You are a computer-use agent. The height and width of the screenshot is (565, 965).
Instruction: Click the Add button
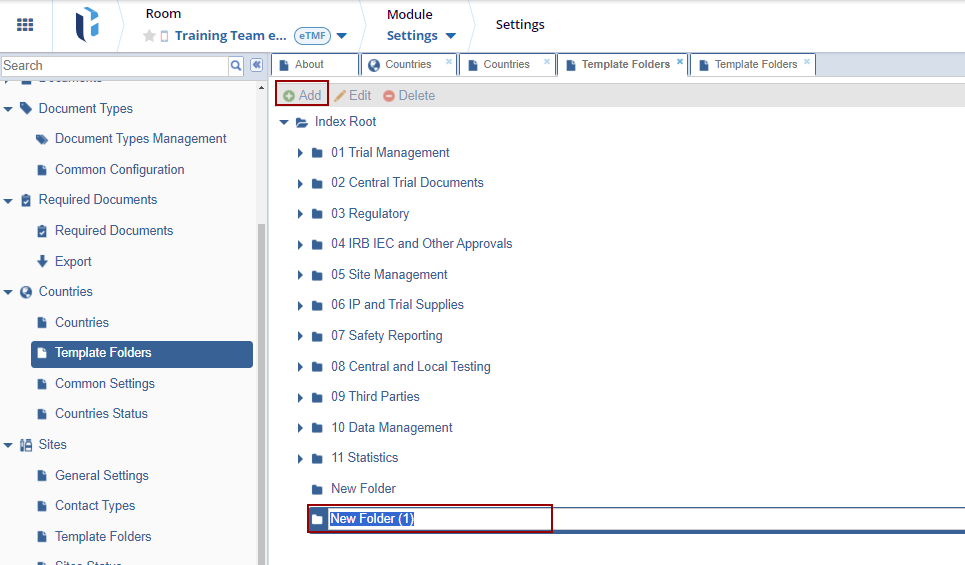click(302, 95)
